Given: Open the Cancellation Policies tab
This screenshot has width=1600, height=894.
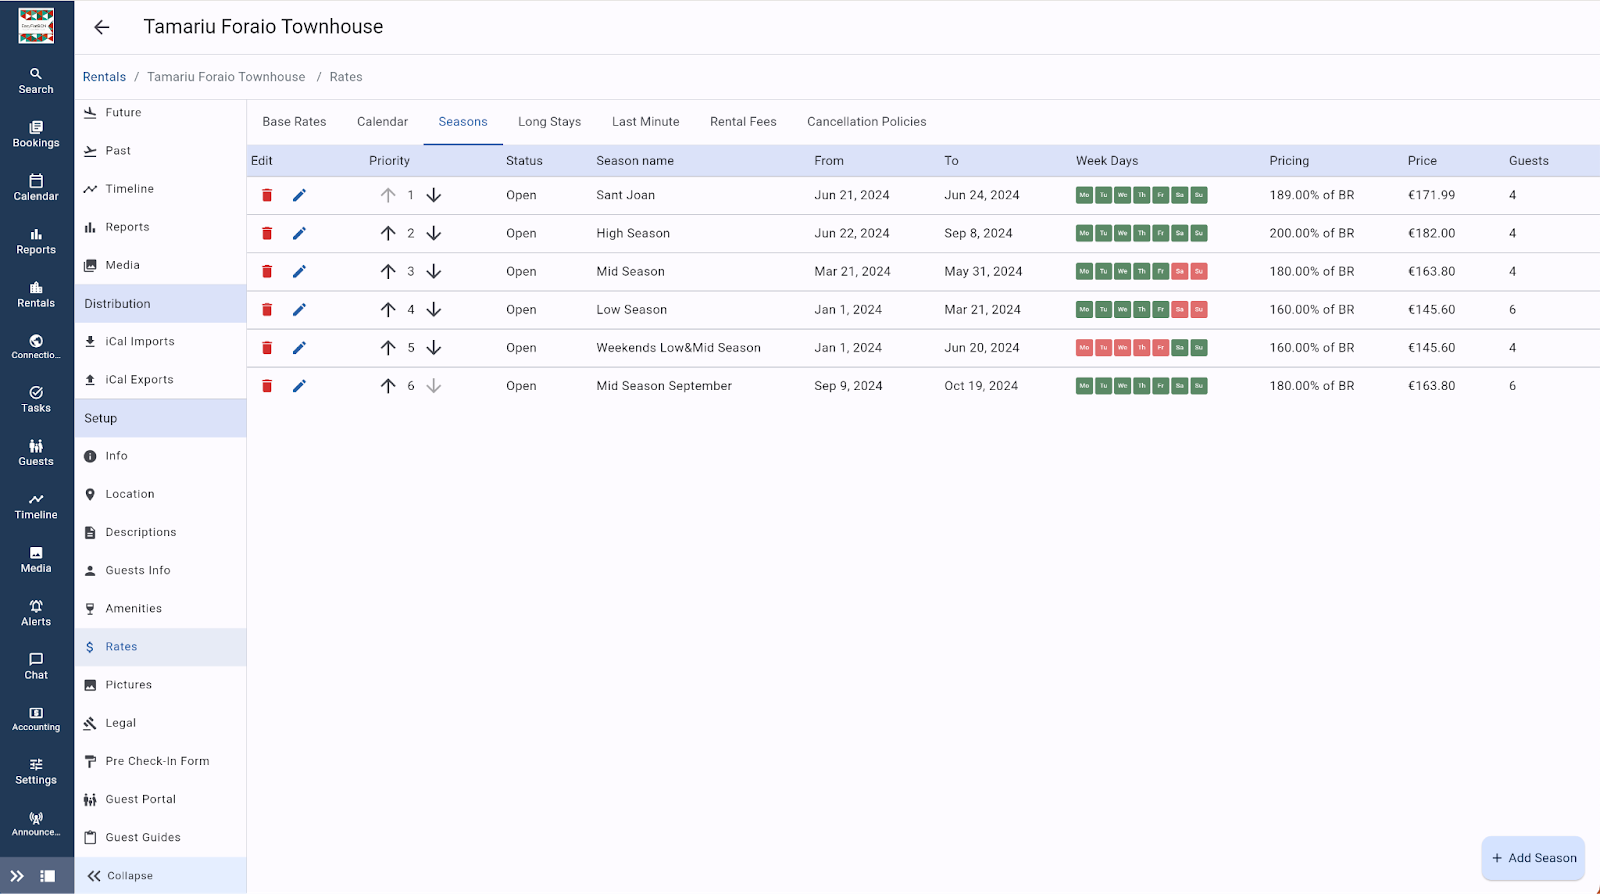Looking at the screenshot, I should pos(866,122).
